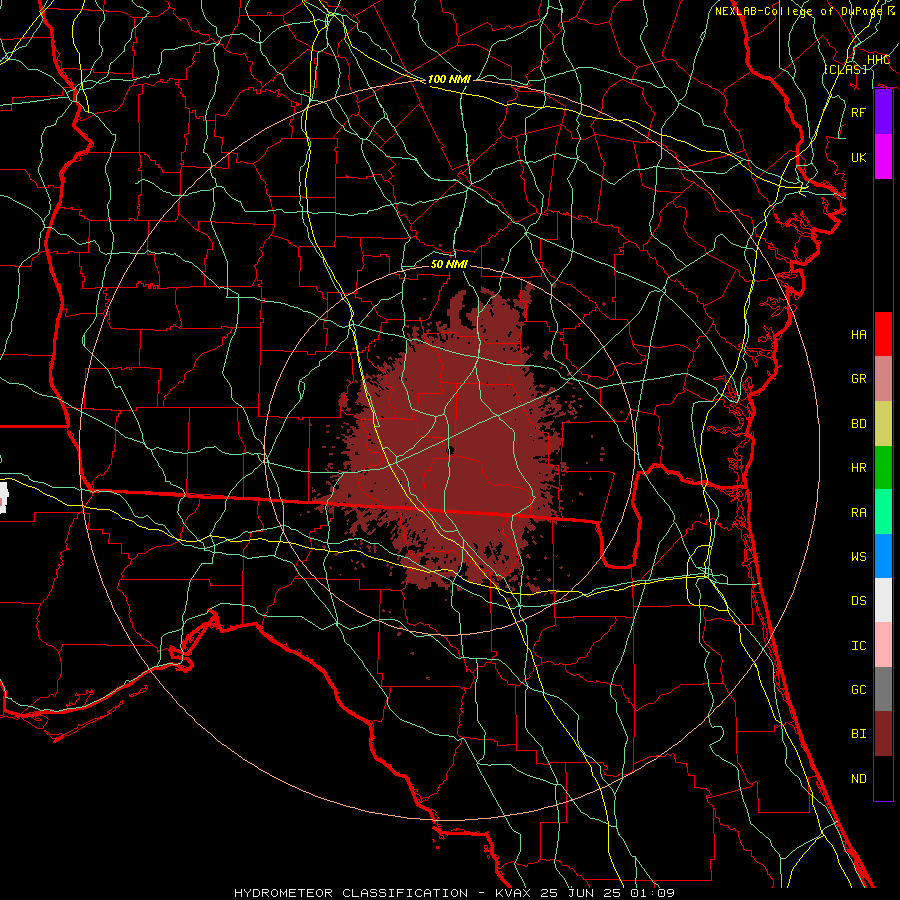Viewport: 900px width, 900px height.
Task: Click the radar site dot at map center
Action: 450,451
